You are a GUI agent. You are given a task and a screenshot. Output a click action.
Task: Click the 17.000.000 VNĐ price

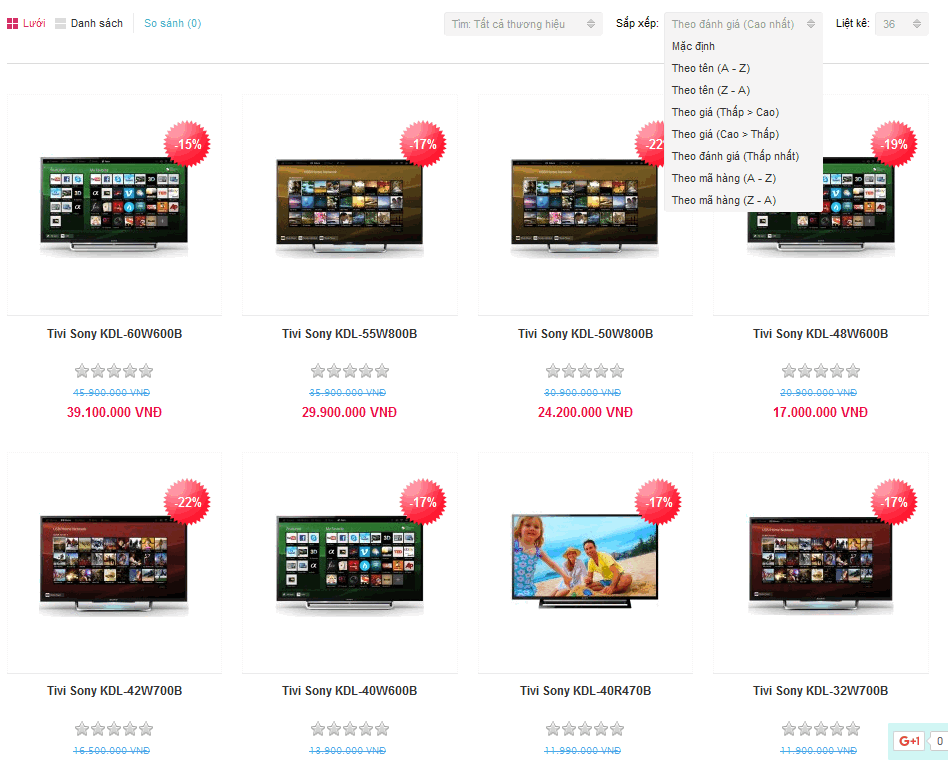820,412
